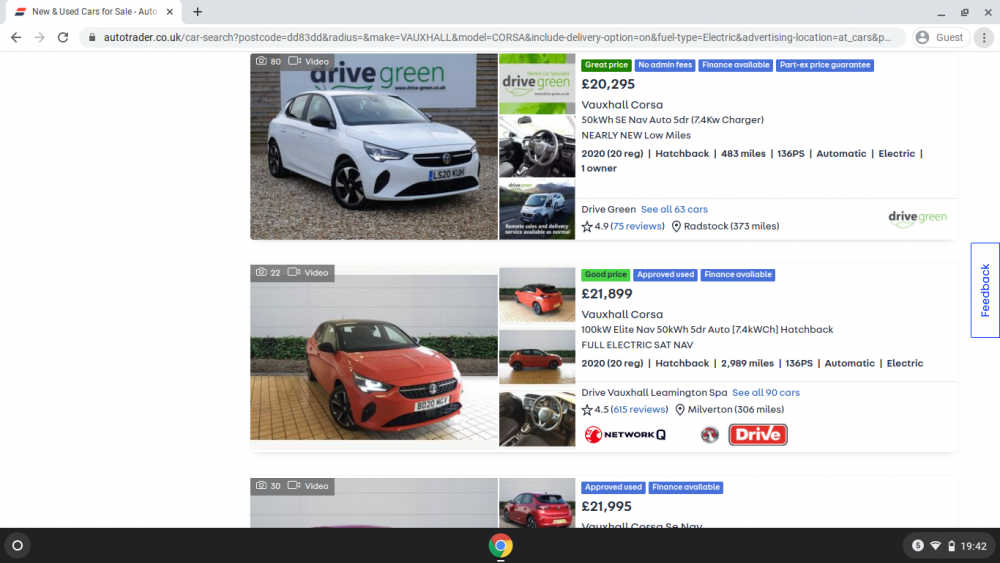Click the No admin fees badge
The width and height of the screenshot is (1000, 563).
click(665, 65)
